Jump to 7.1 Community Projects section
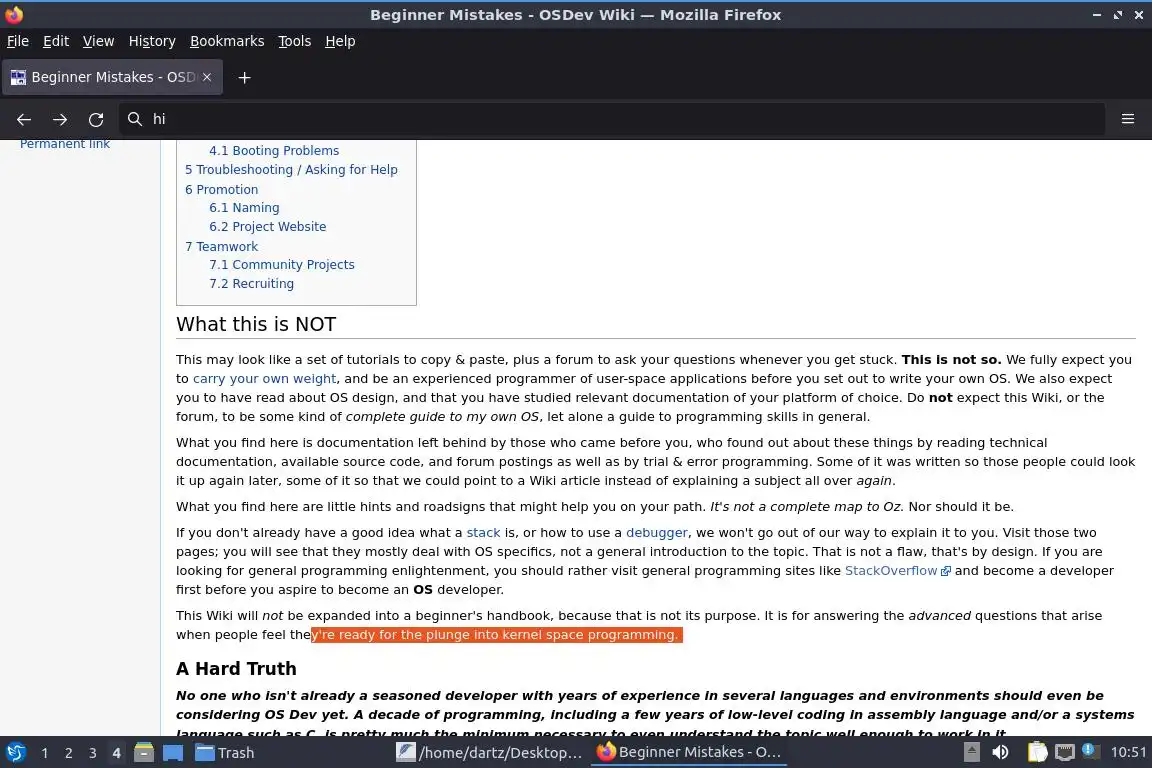The height and width of the screenshot is (768, 1152). pyautogui.click(x=281, y=265)
